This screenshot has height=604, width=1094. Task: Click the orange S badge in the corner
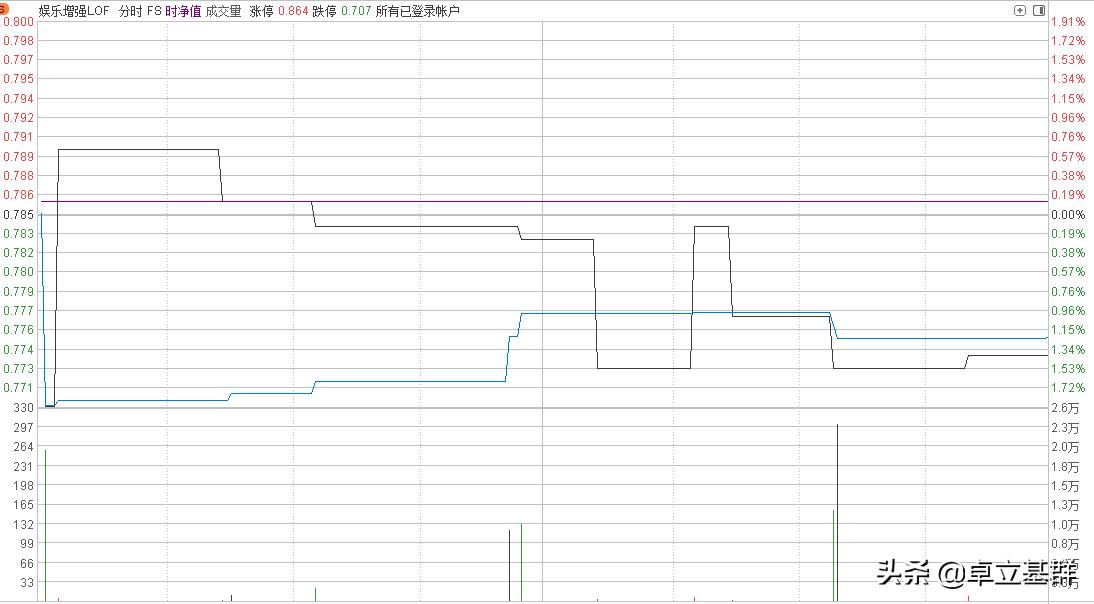click(x=3, y=9)
